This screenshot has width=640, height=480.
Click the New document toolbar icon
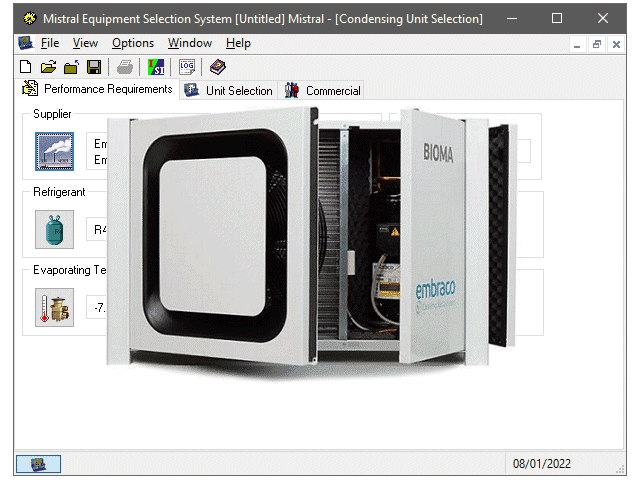(x=25, y=67)
